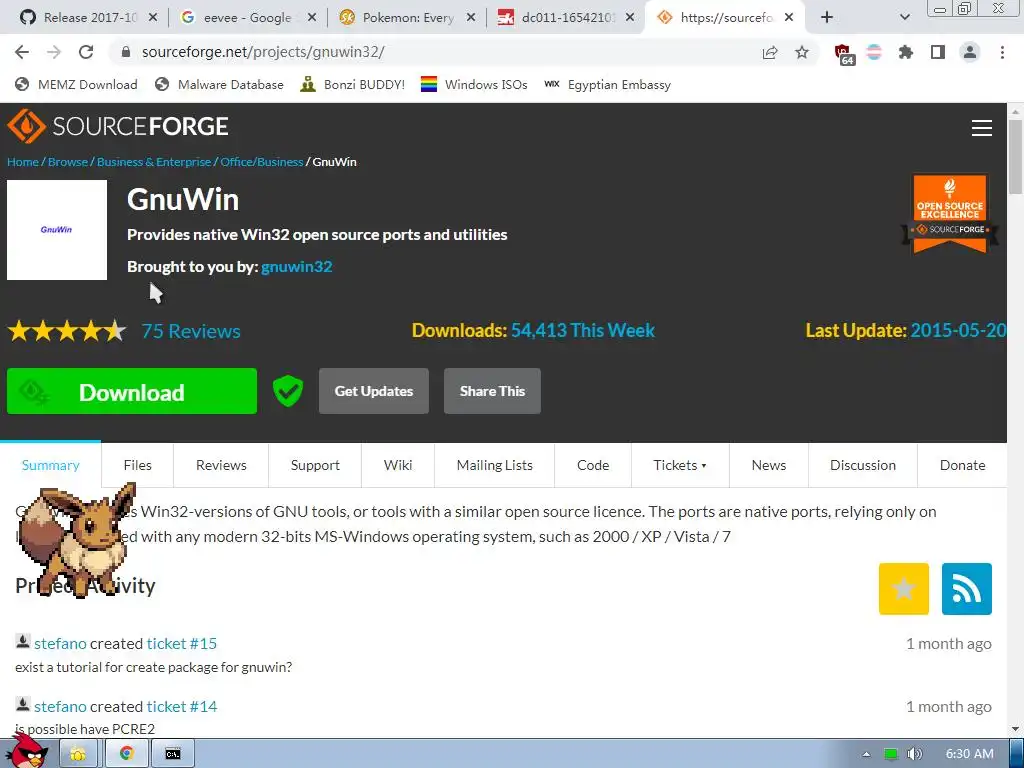Open ticket #15 link
The image size is (1024, 768).
(182, 643)
